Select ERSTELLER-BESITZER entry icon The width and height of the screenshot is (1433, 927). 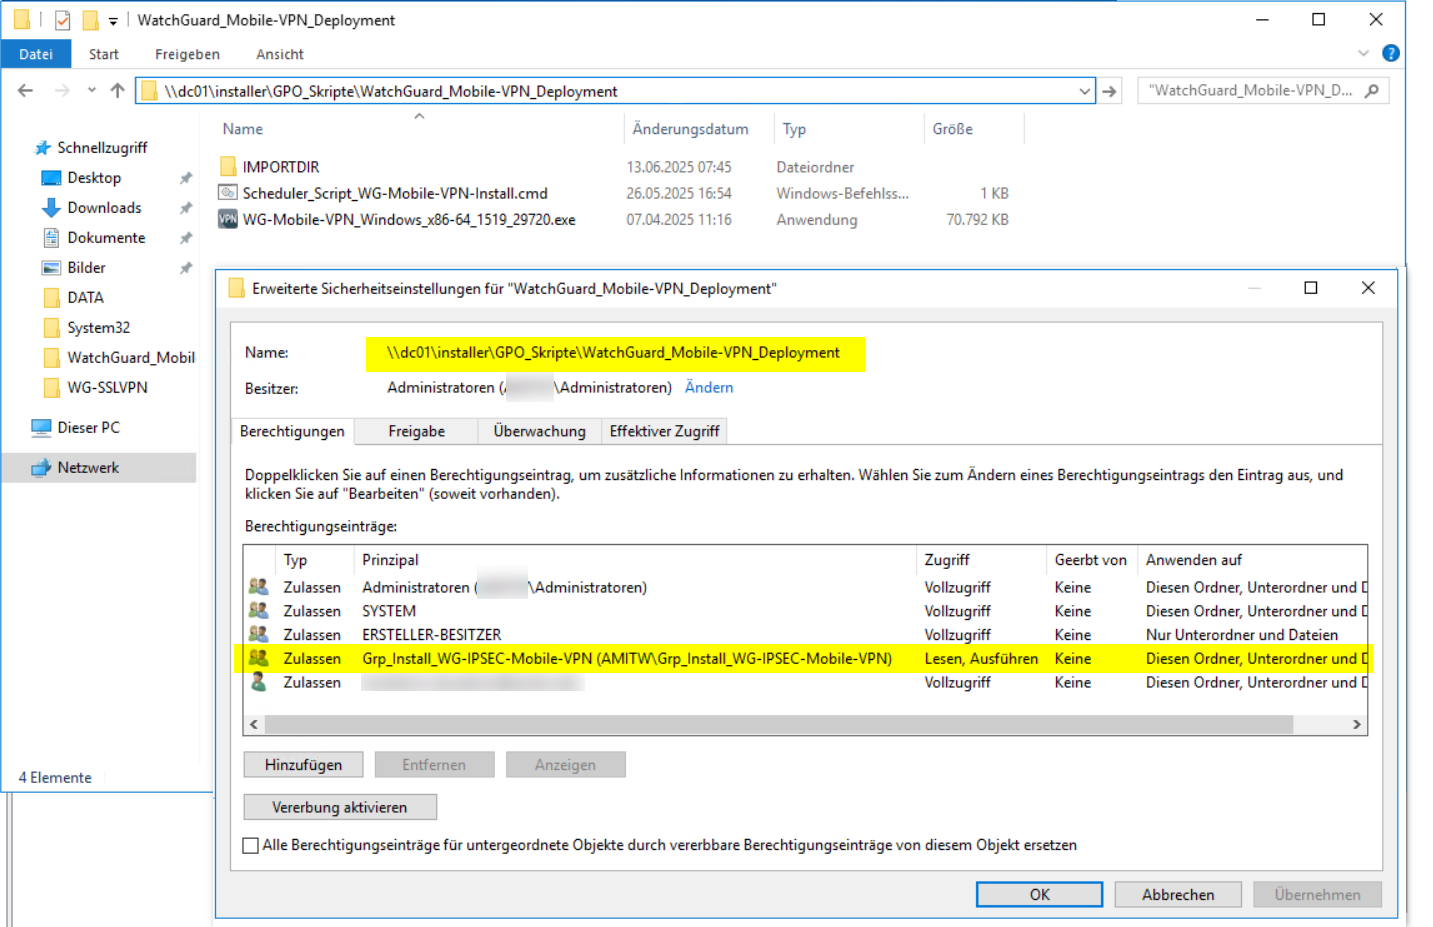[258, 635]
